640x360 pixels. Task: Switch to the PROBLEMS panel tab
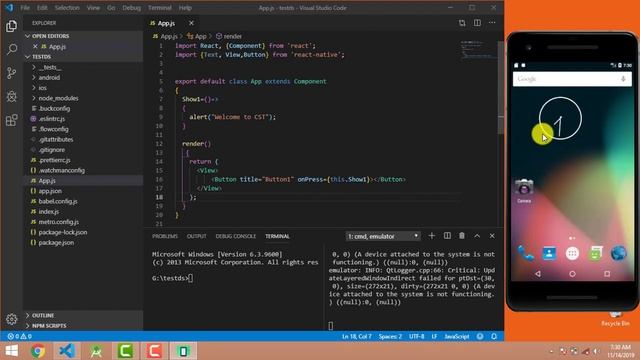(x=165, y=236)
